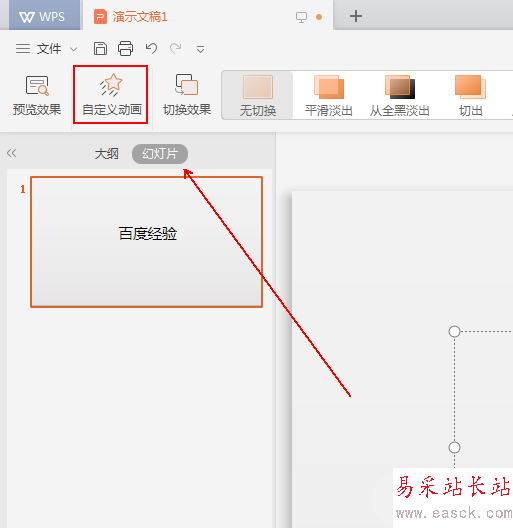Switch to 大纲 outline view
Screen dimensions: 513x528
tap(106, 154)
